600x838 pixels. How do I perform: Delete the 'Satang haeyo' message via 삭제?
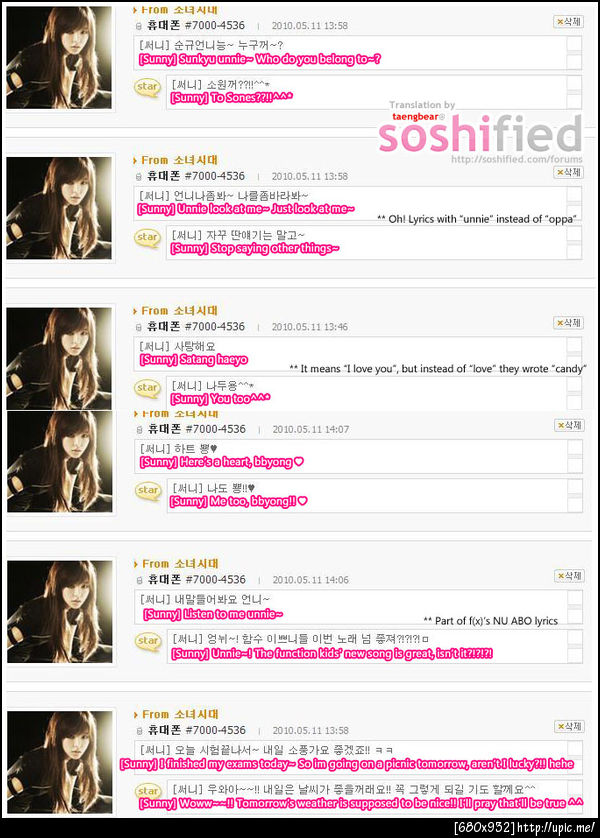pos(568,323)
